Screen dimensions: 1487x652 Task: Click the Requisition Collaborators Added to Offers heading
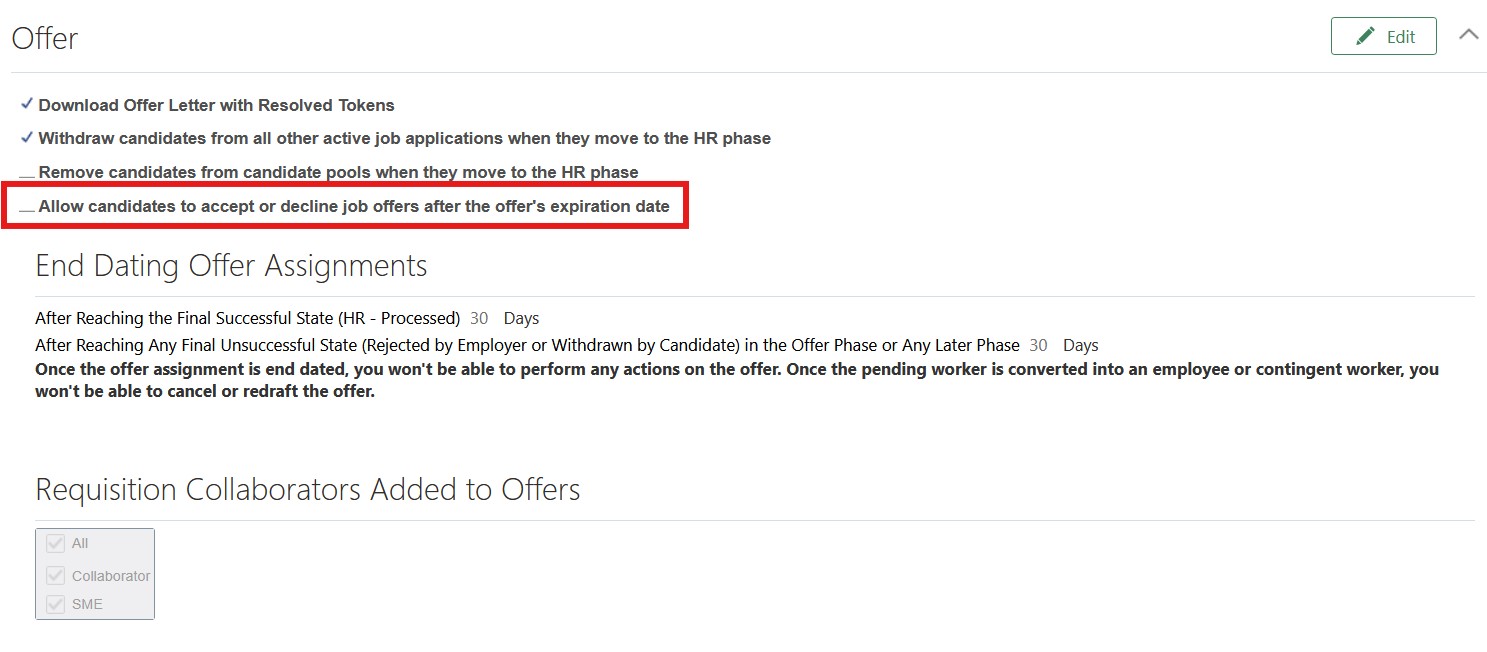308,489
